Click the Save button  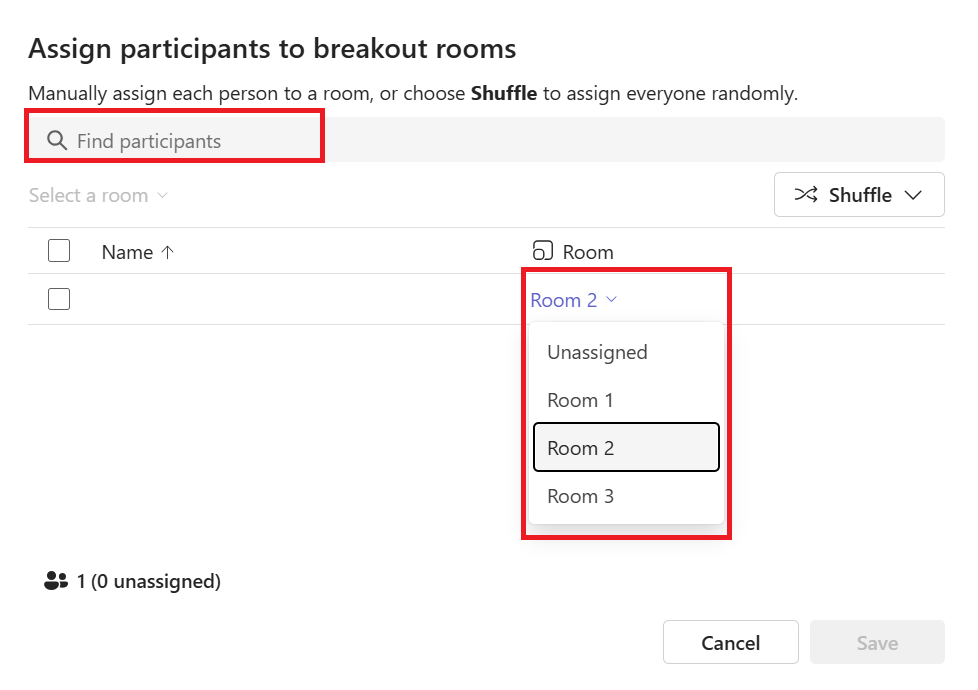[877, 643]
